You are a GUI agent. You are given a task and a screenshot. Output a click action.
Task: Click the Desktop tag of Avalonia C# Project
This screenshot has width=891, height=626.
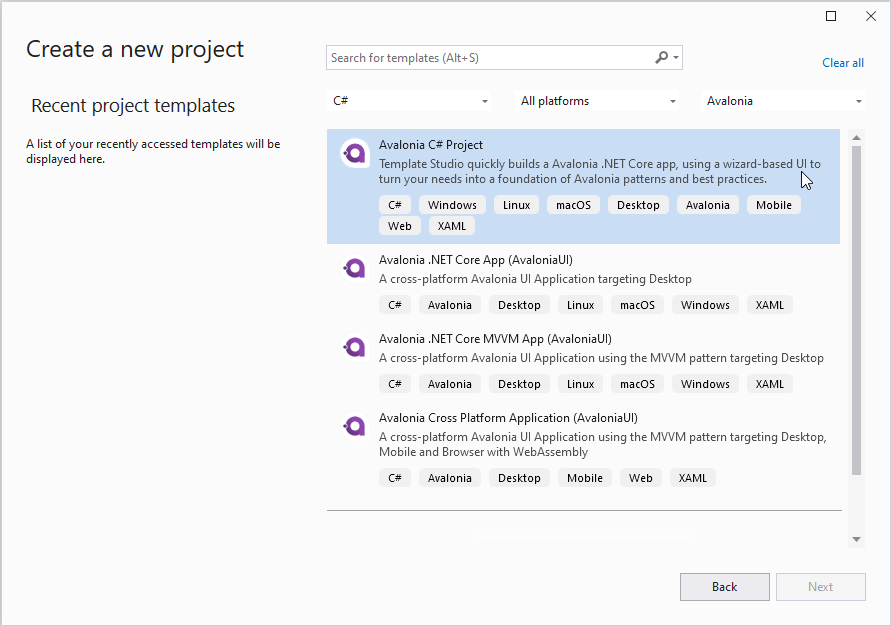point(638,205)
